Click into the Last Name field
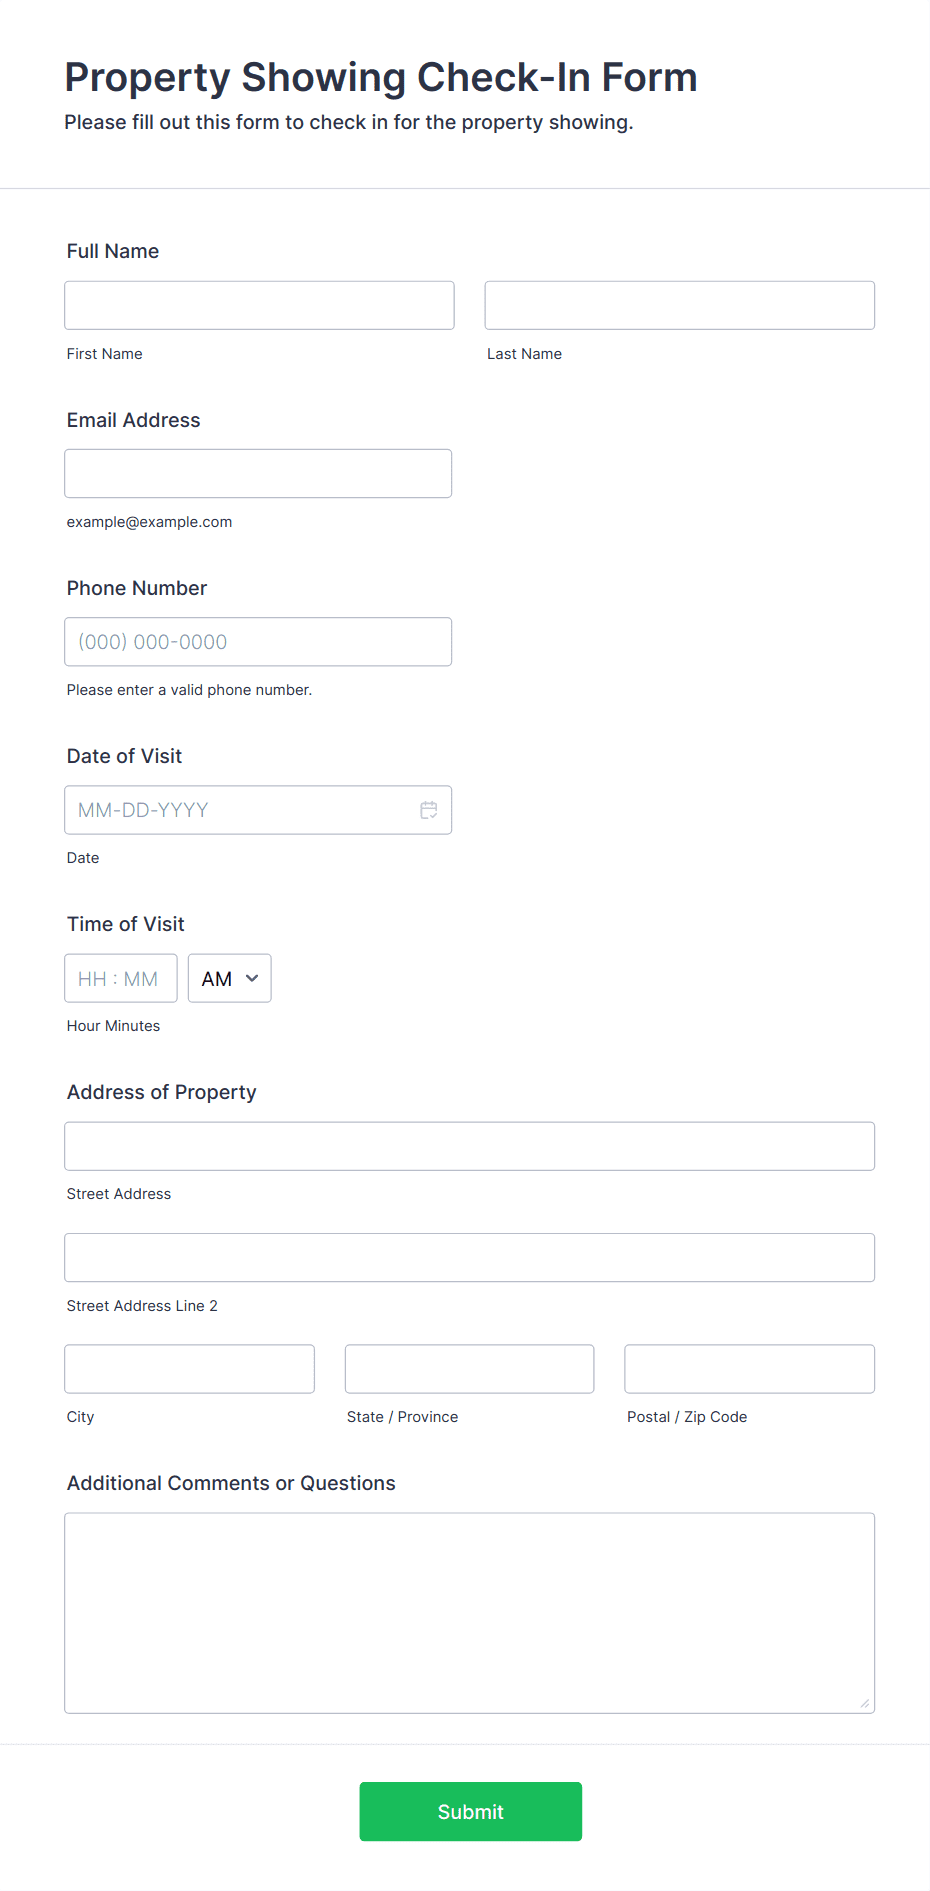 pos(679,305)
